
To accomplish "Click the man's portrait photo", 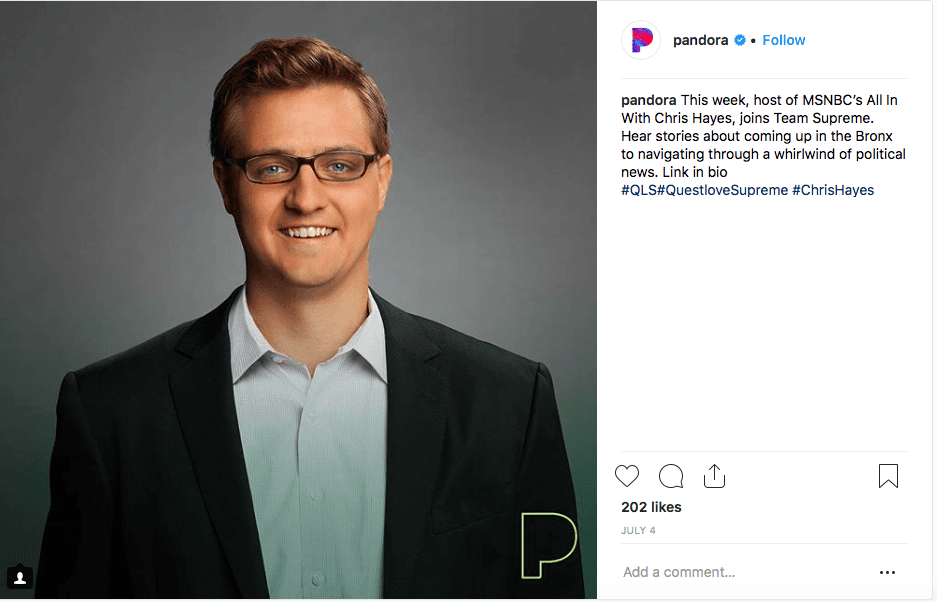I will 298,300.
